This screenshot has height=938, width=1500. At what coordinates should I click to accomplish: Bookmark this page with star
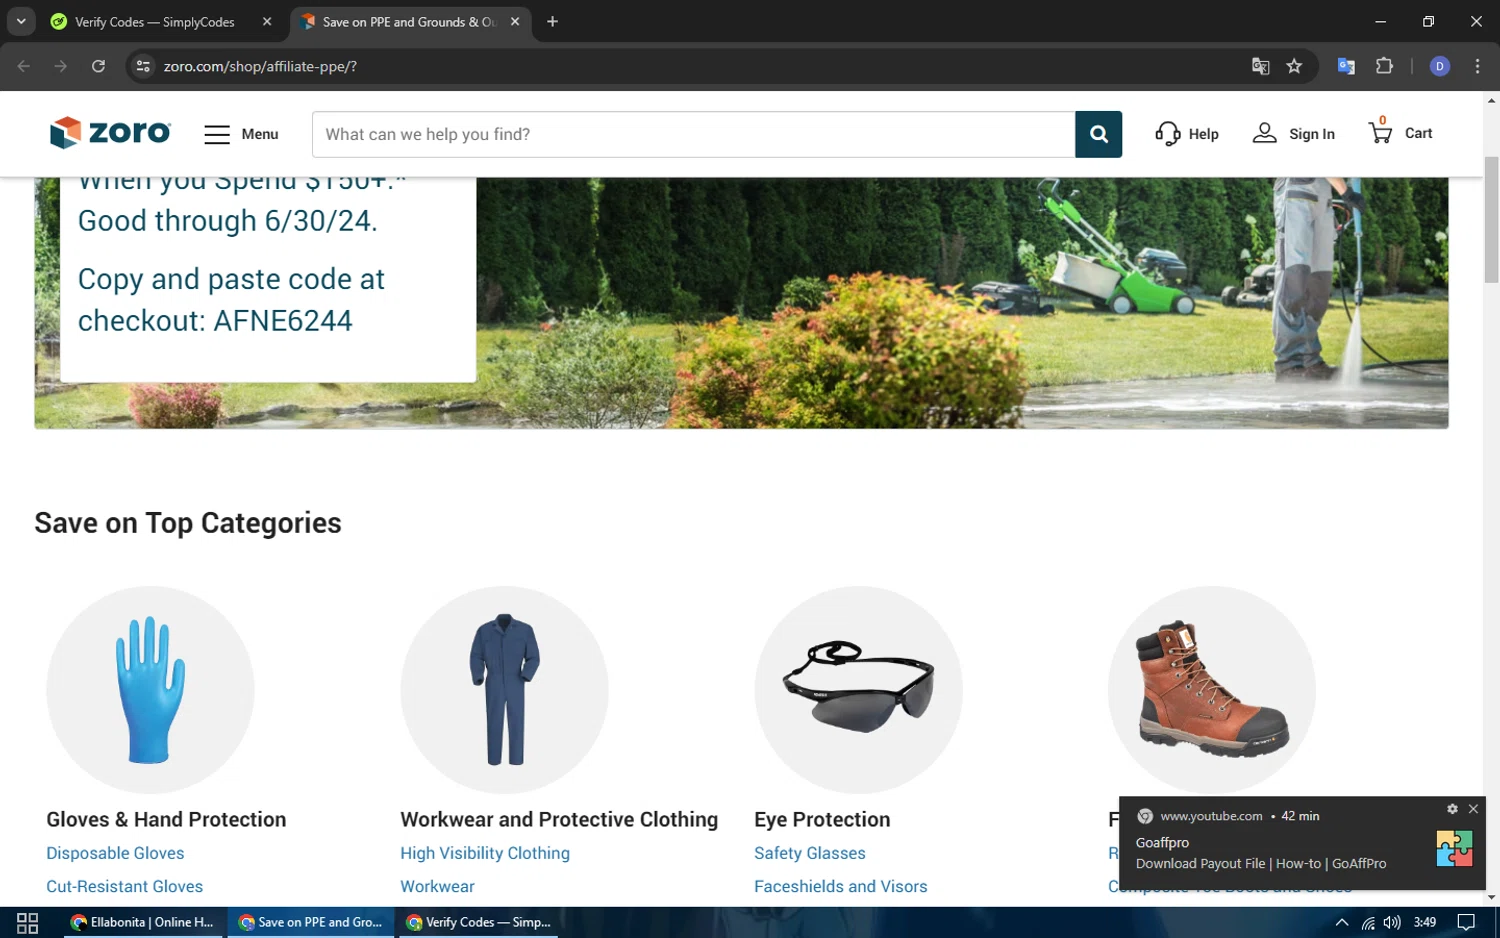(x=1294, y=66)
